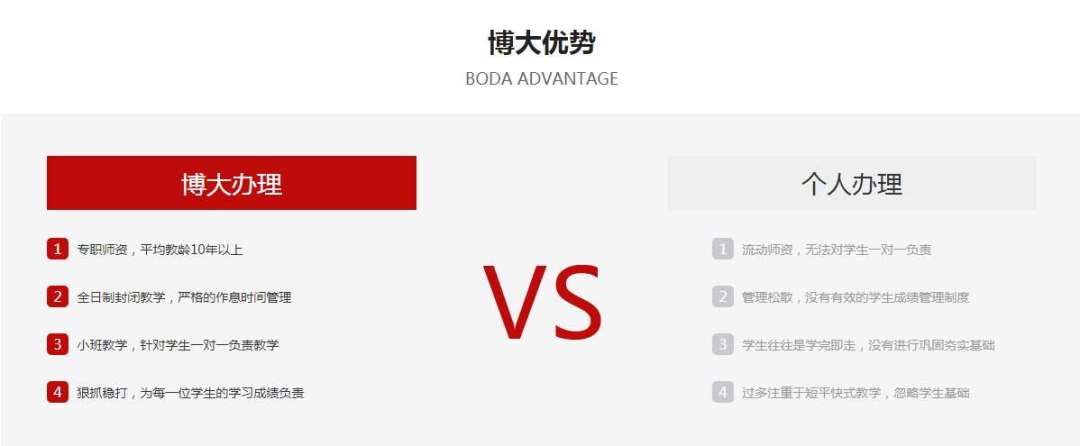The height and width of the screenshot is (446, 1080).
Task: Click text 专职师资，平均教龄10年以上
Action: point(160,250)
